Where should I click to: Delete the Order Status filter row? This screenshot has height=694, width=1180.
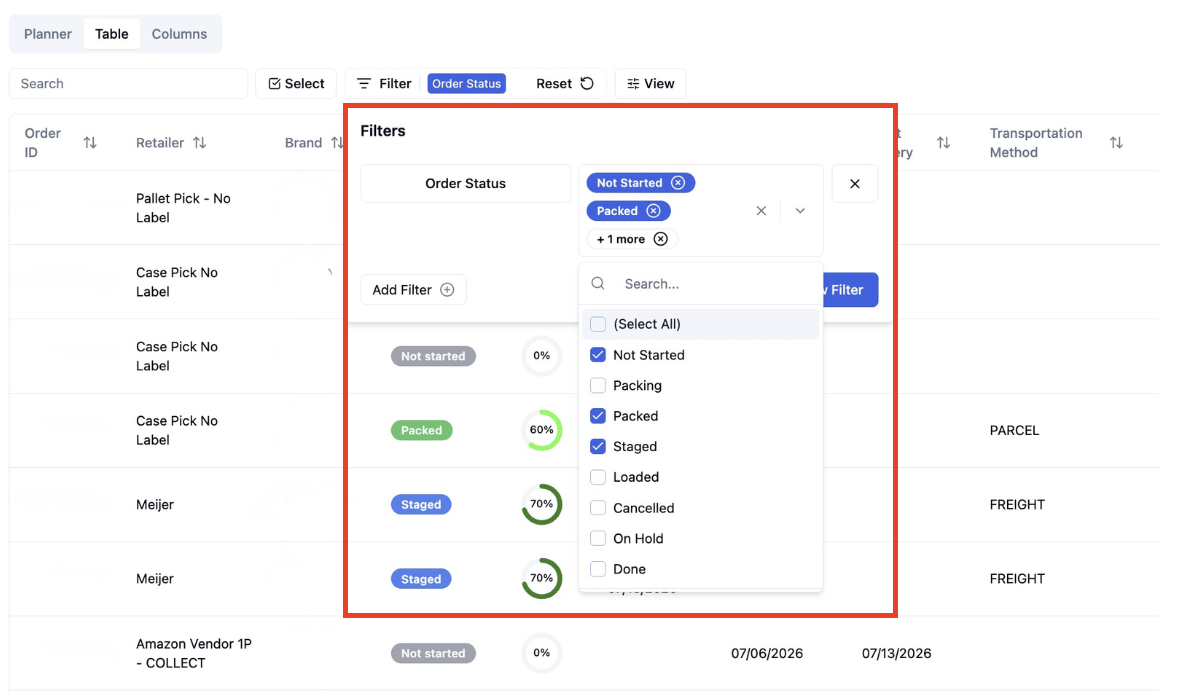(x=855, y=184)
